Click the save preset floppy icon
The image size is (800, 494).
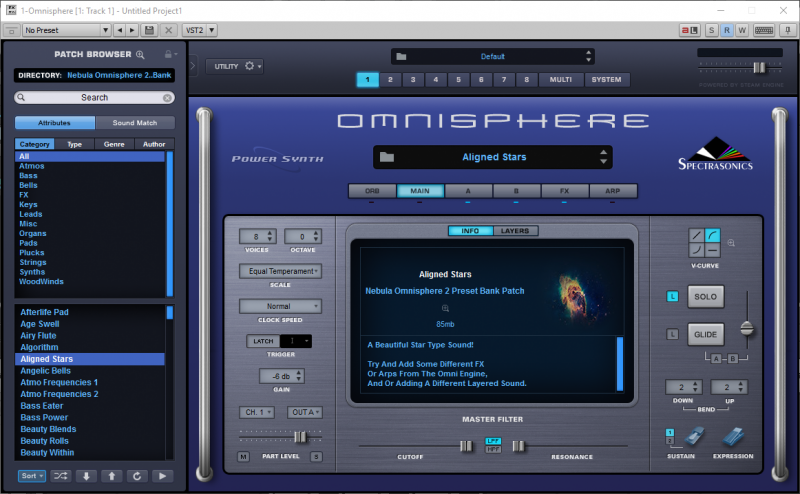tap(149, 30)
